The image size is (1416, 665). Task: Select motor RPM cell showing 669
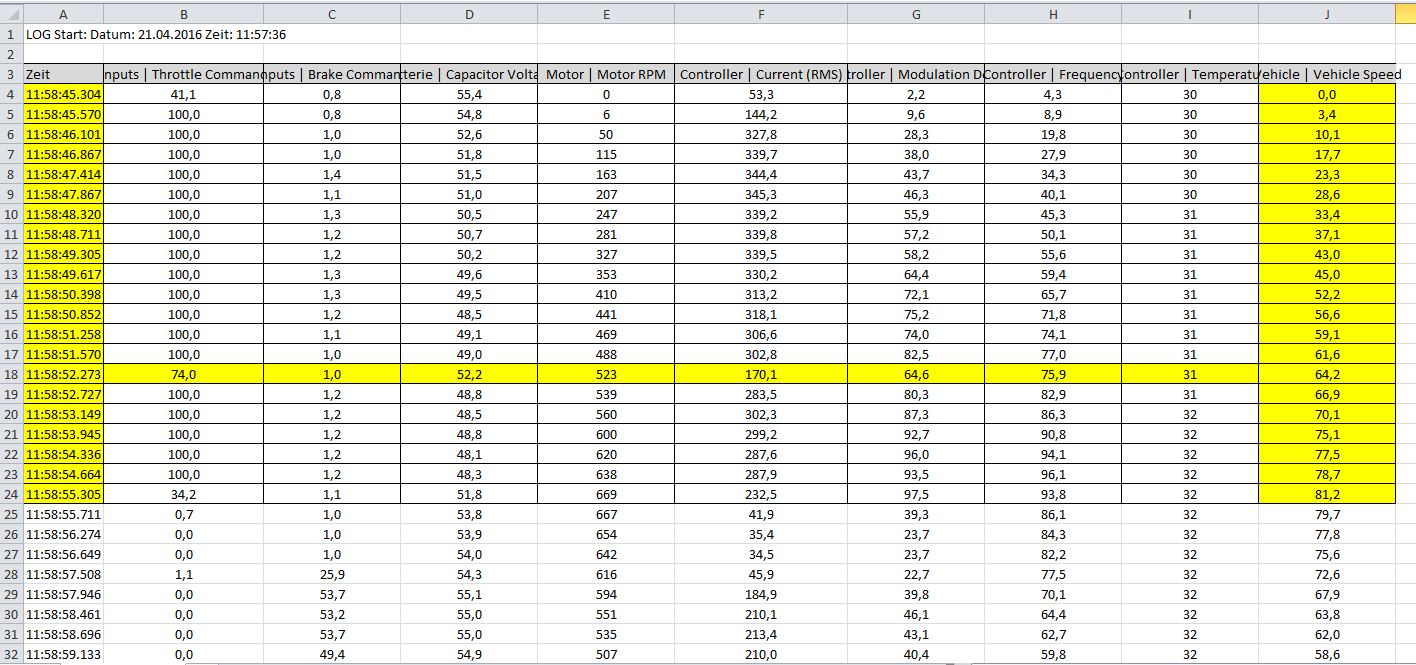606,494
